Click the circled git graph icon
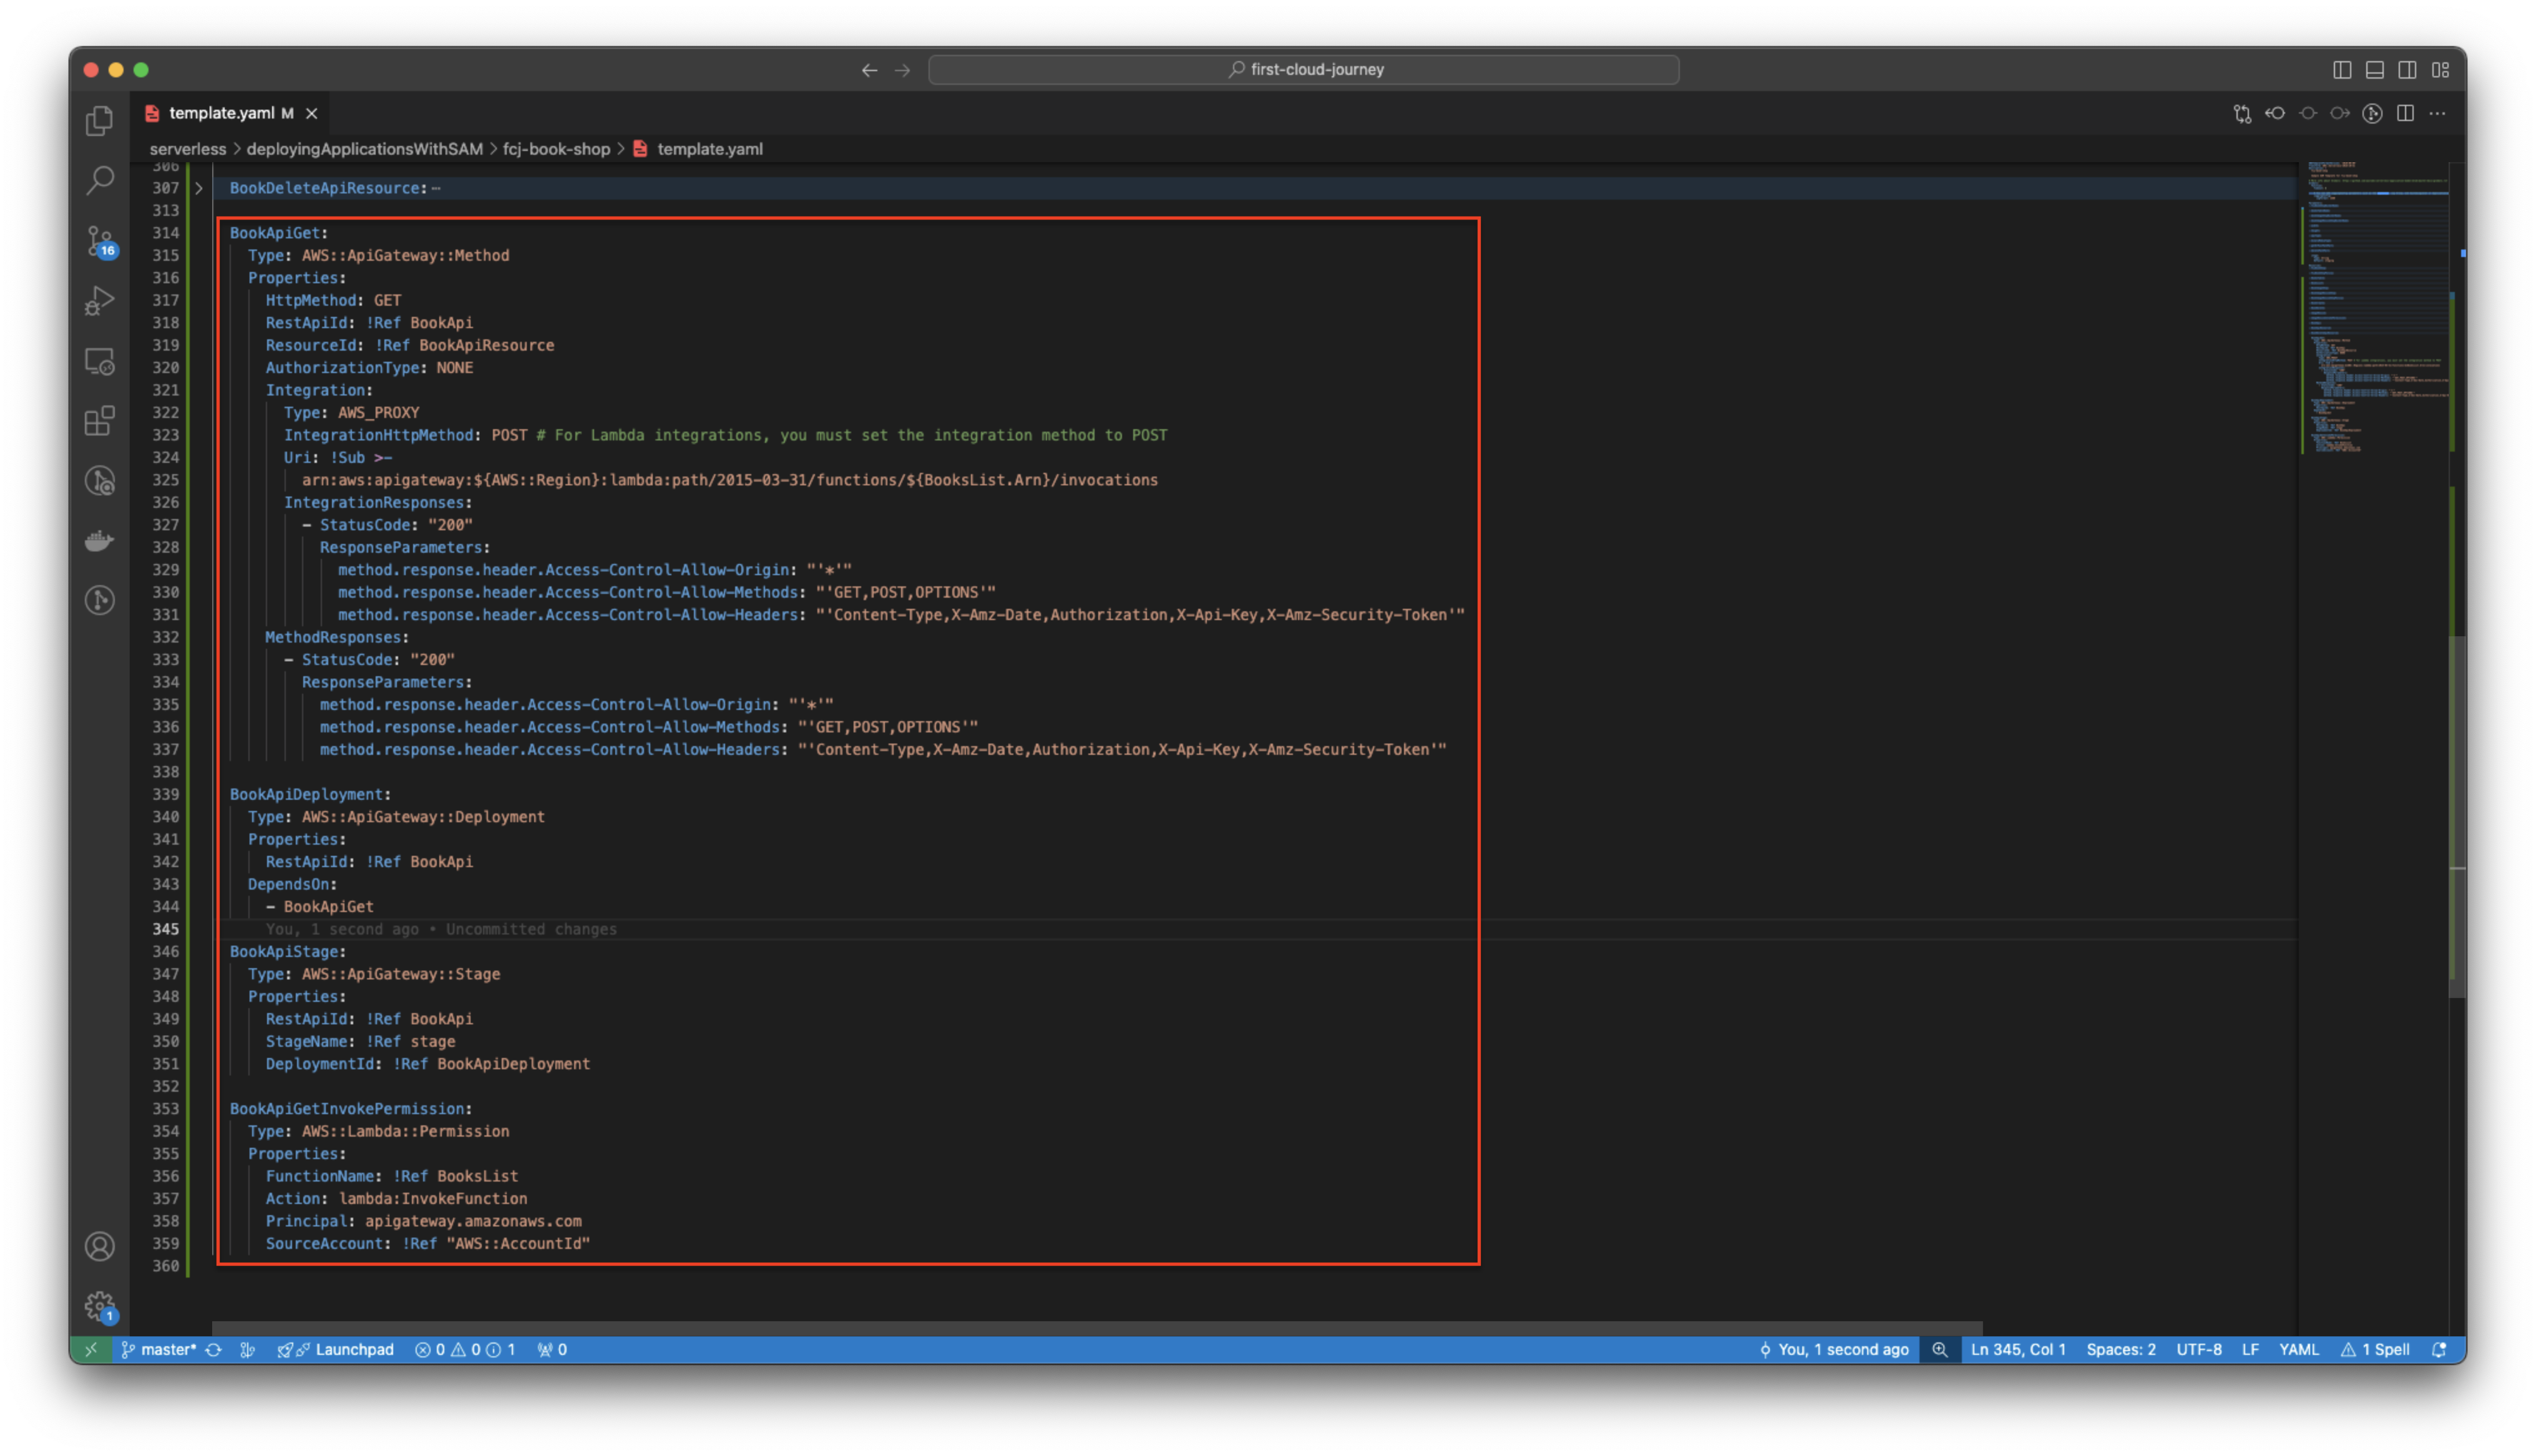This screenshot has height=1456, width=2536. click(2372, 113)
